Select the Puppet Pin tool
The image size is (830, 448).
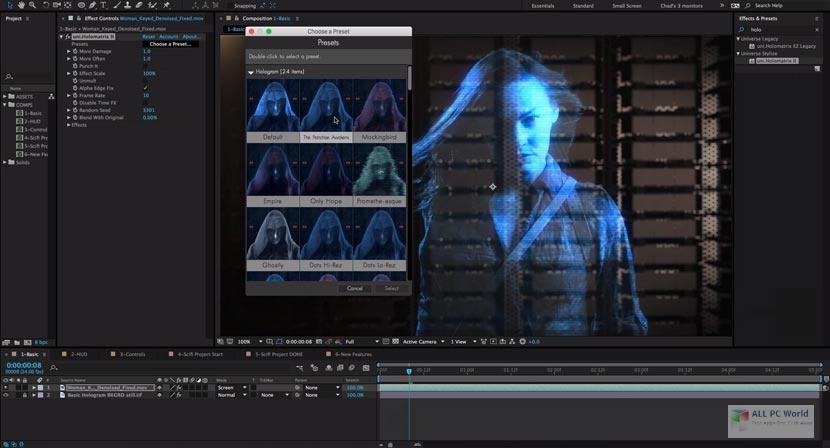pyautogui.click(x=167, y=5)
